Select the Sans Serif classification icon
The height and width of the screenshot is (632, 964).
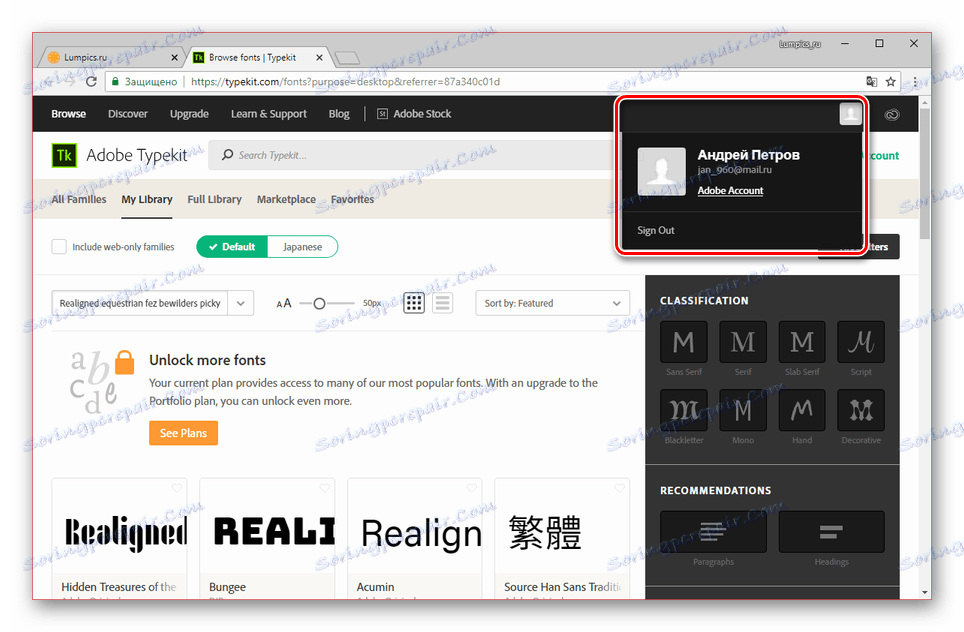pos(683,342)
